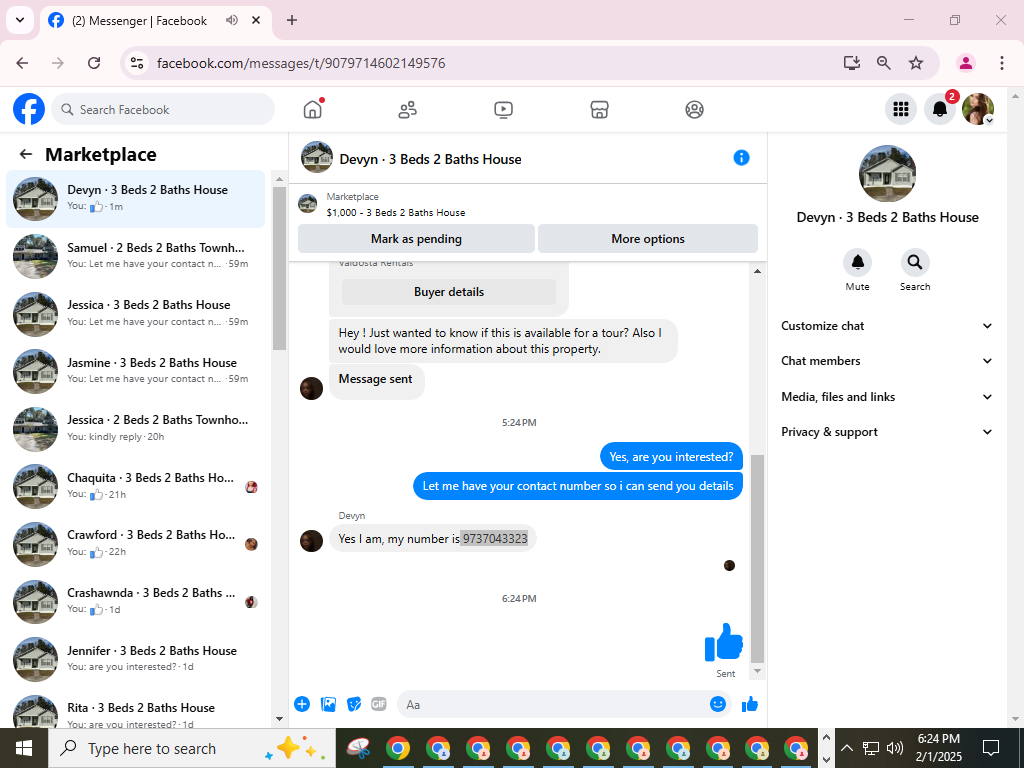
Task: Send a thumbs-up like from the composer
Action: coord(750,704)
